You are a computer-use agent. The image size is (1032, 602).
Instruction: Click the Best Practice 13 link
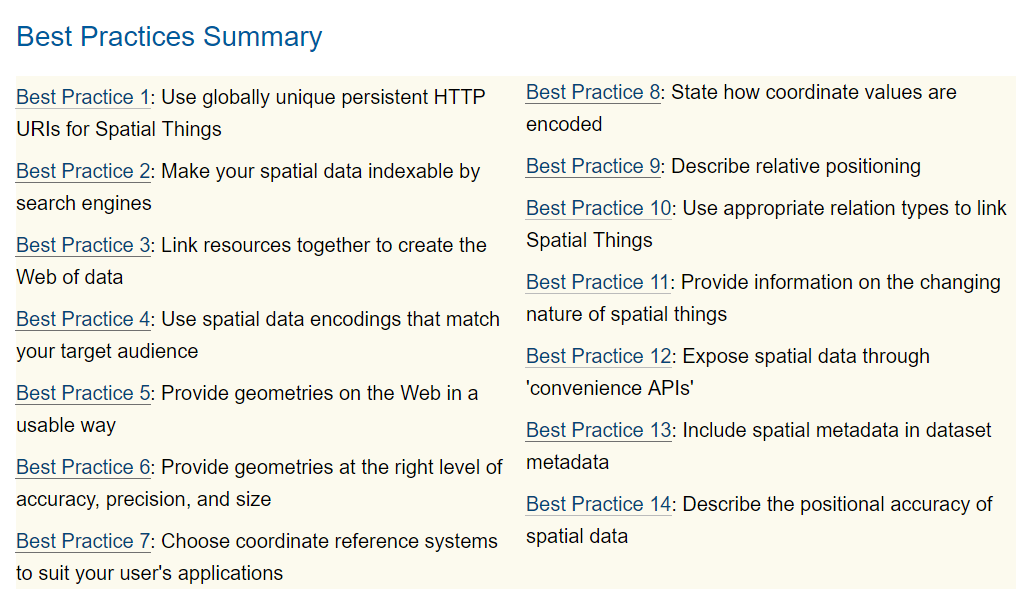[x=598, y=430]
